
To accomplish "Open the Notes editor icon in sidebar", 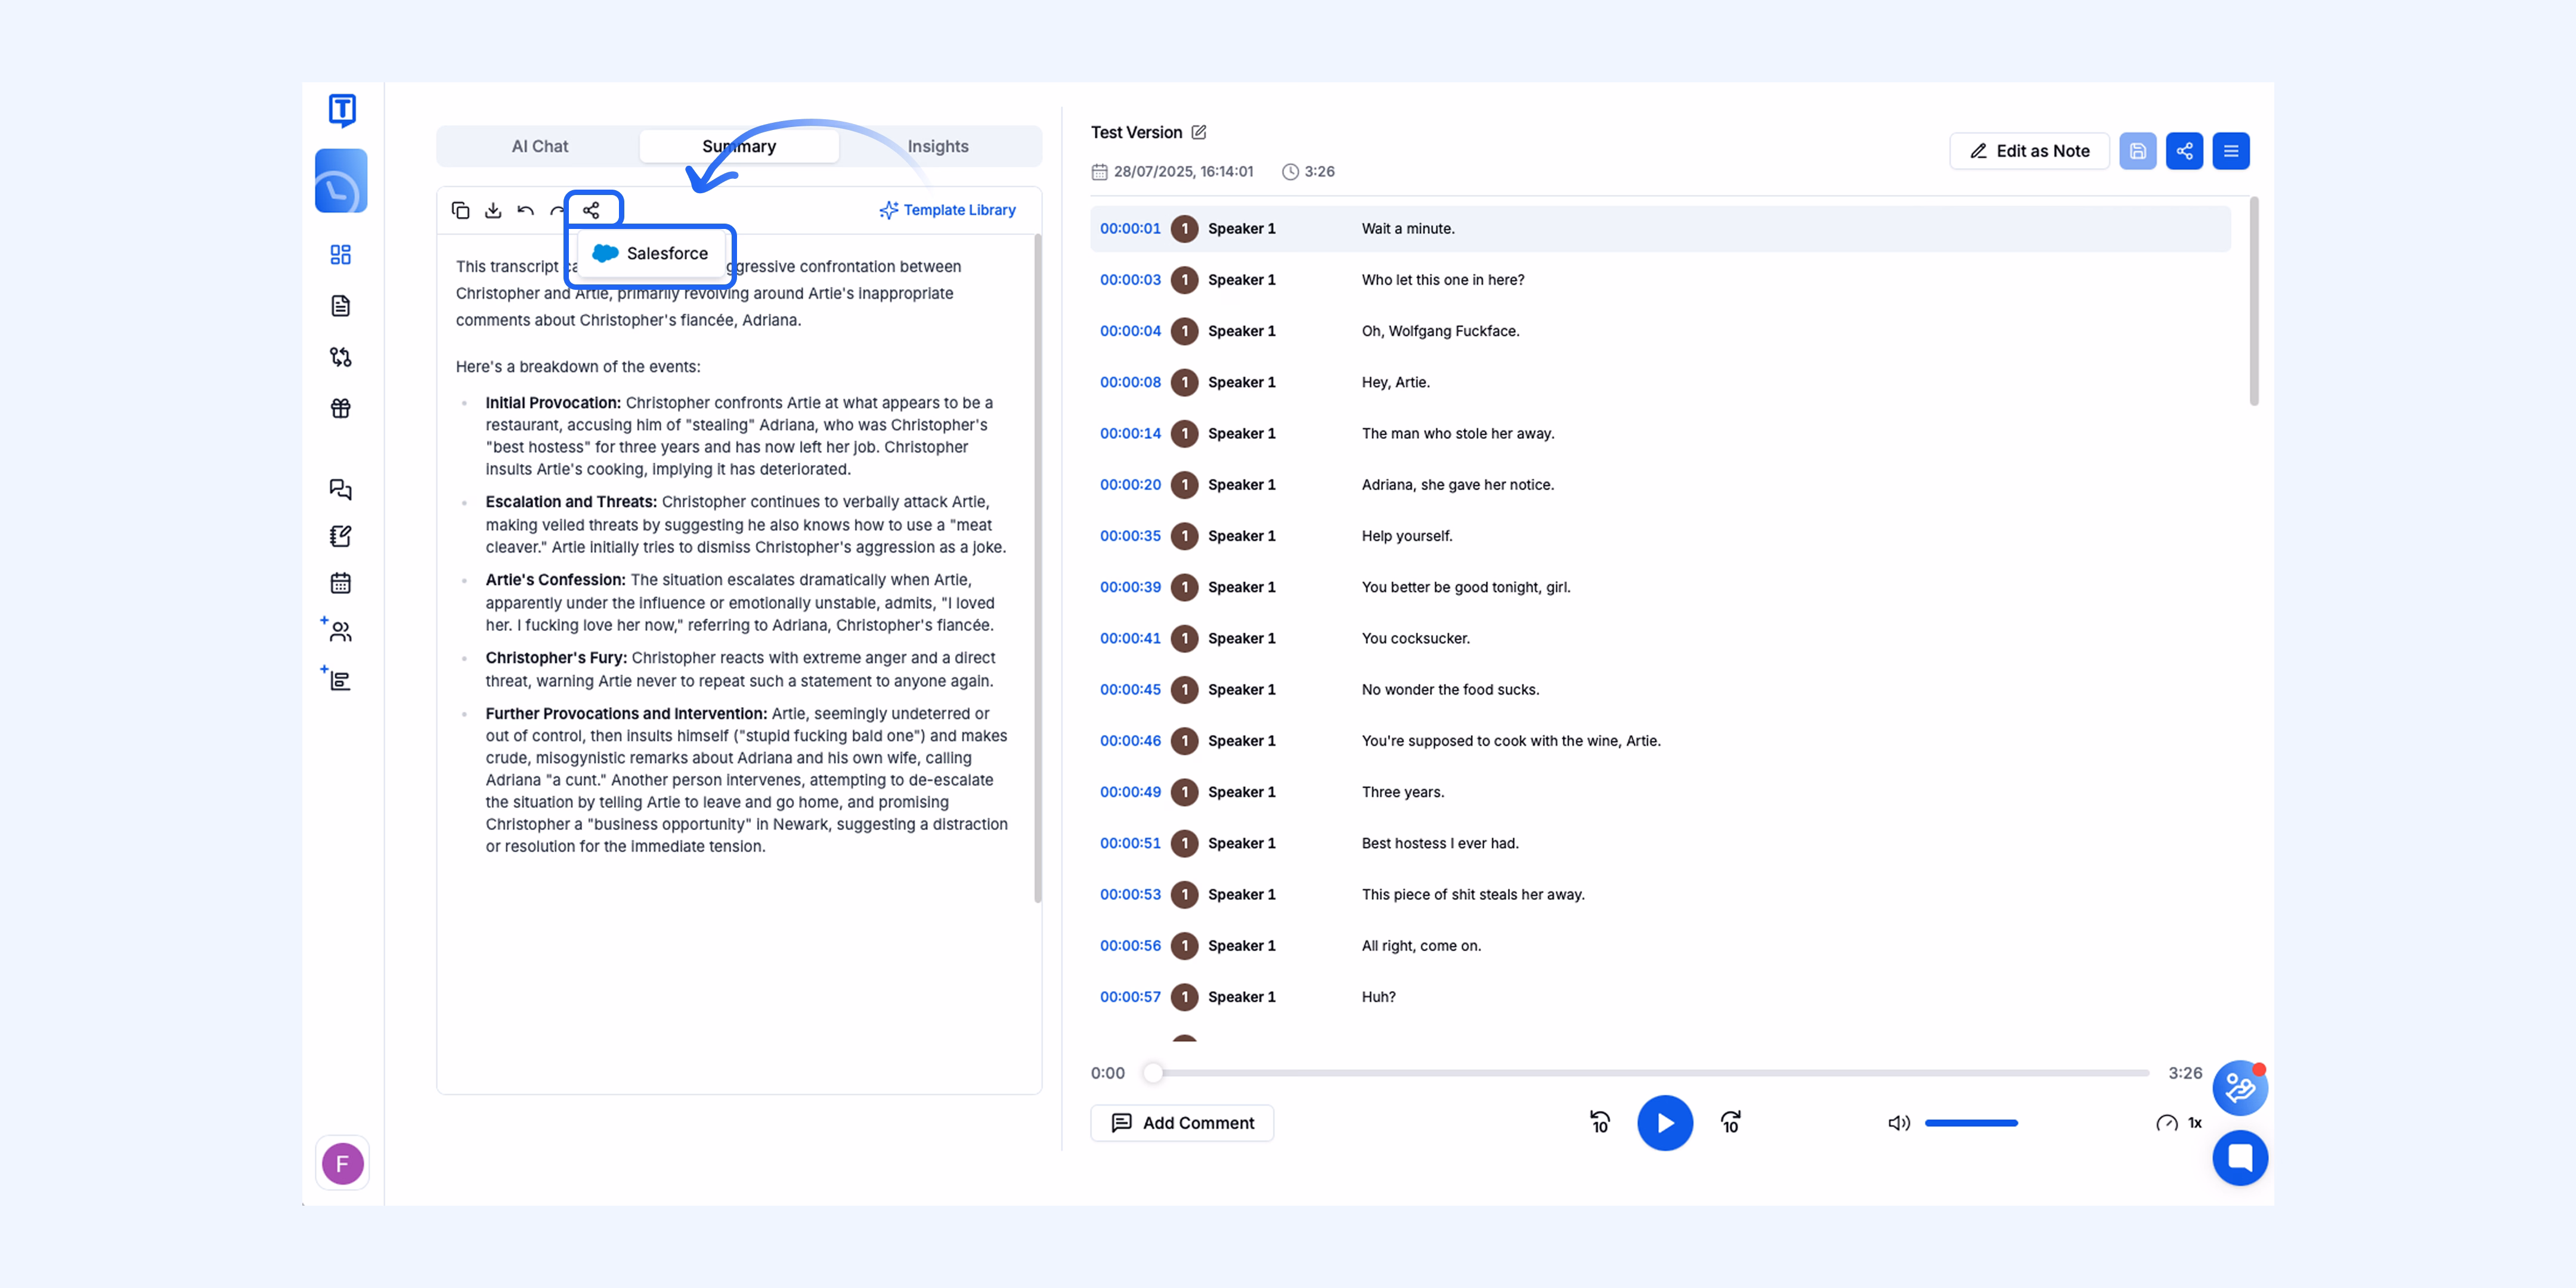I will coord(340,536).
